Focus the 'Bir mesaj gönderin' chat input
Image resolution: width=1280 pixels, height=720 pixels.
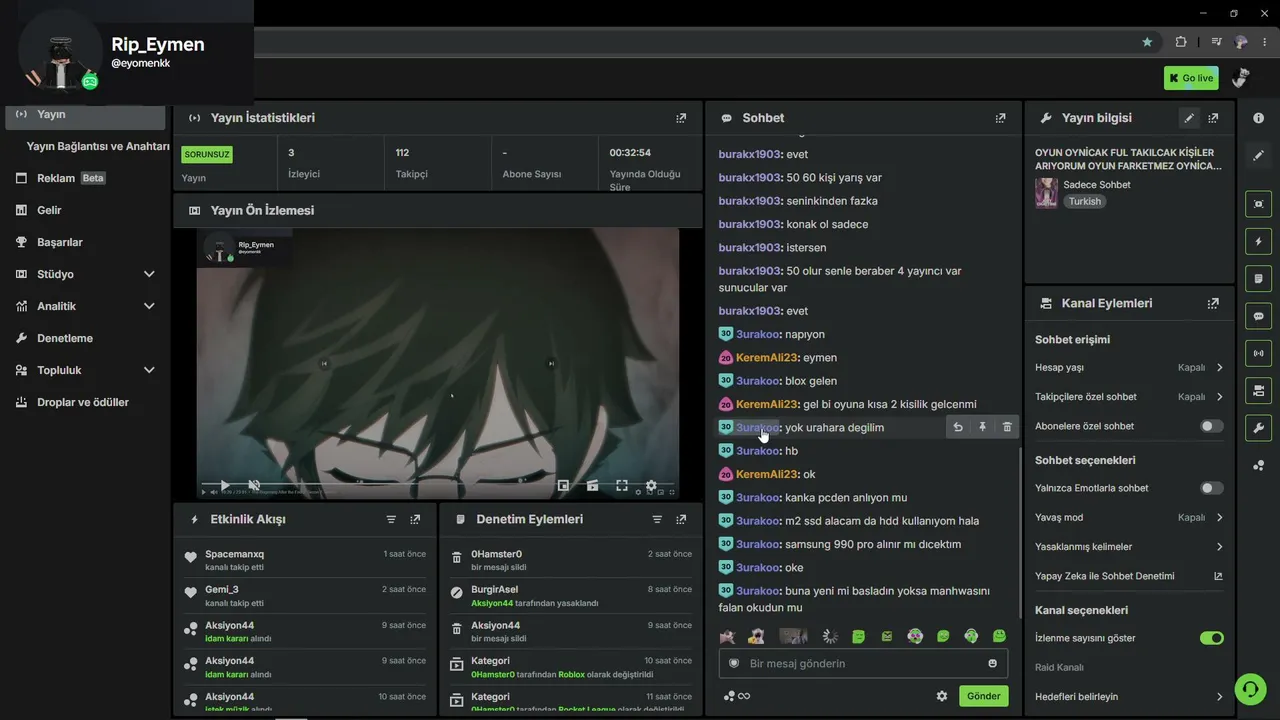[863, 663]
